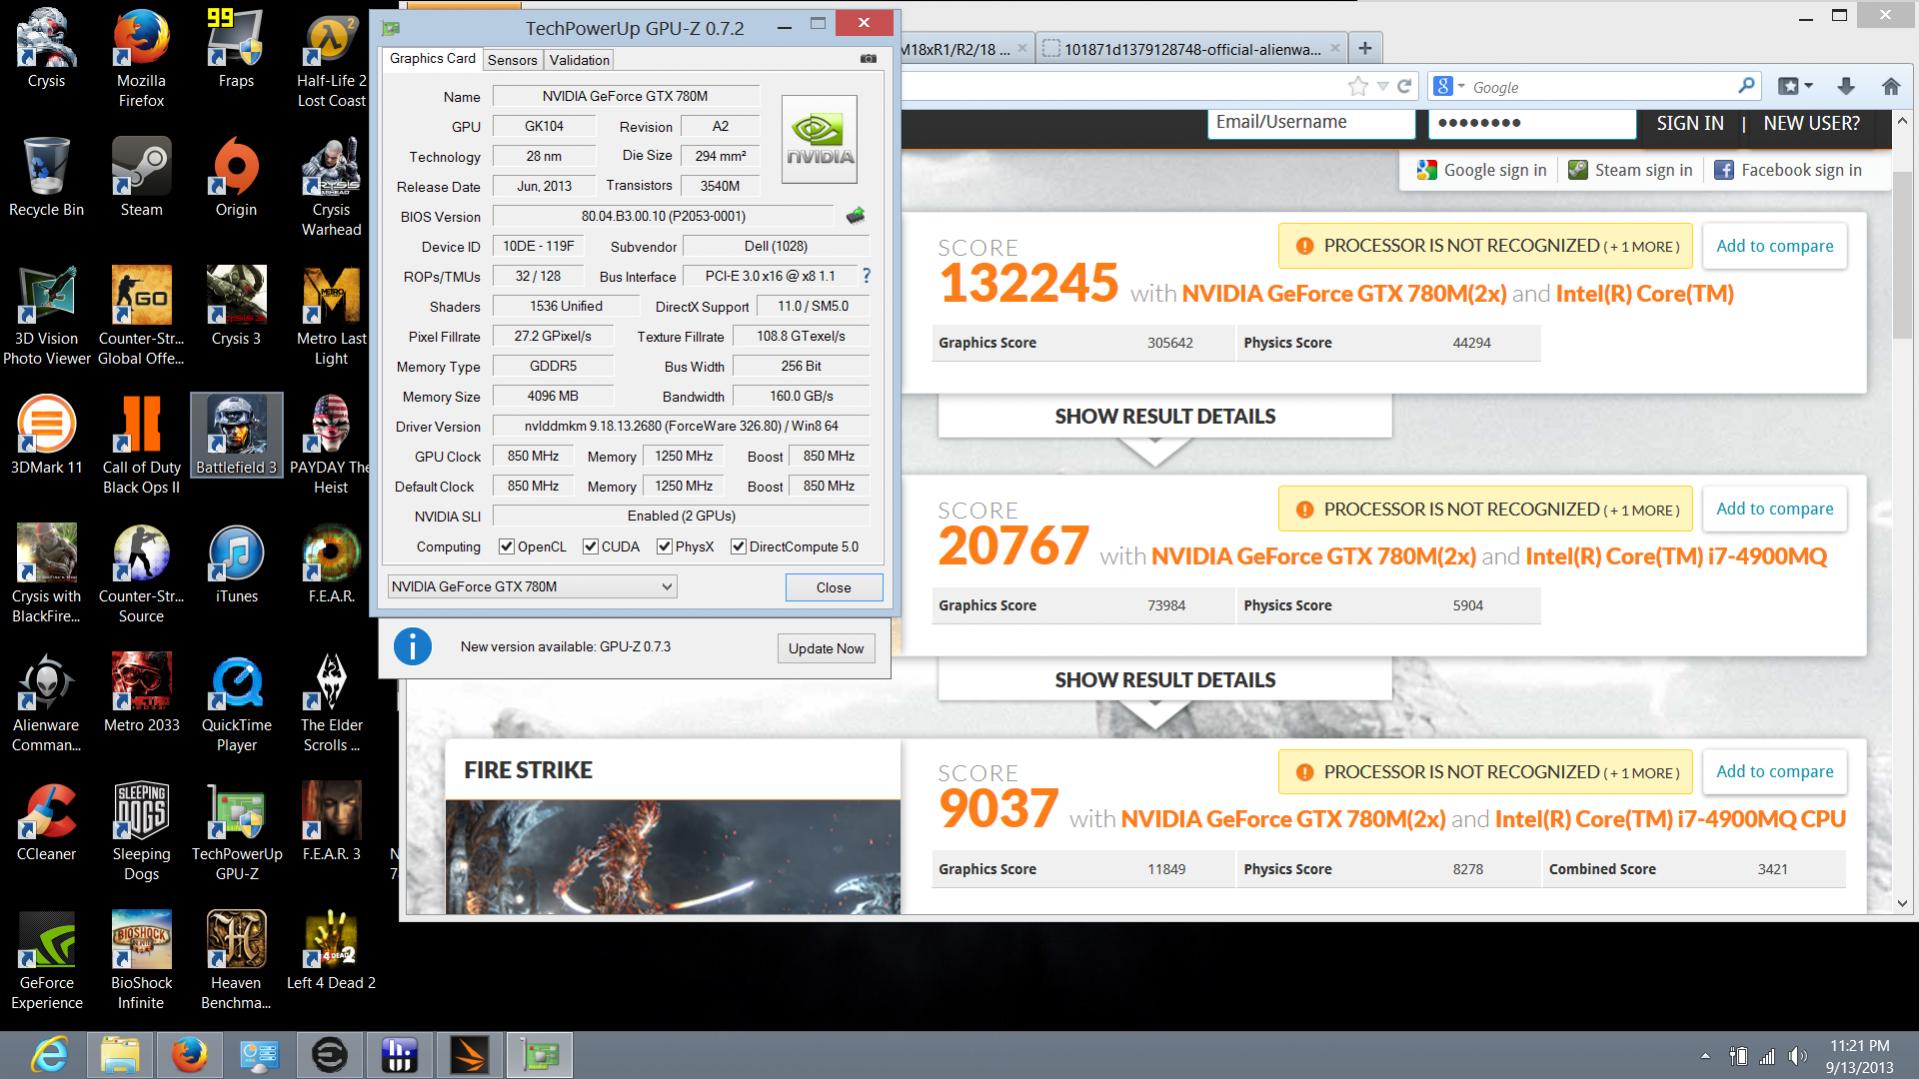Image resolution: width=1919 pixels, height=1079 pixels.
Task: Select the Sleeping Dogs desktop icon
Action: coord(141,832)
